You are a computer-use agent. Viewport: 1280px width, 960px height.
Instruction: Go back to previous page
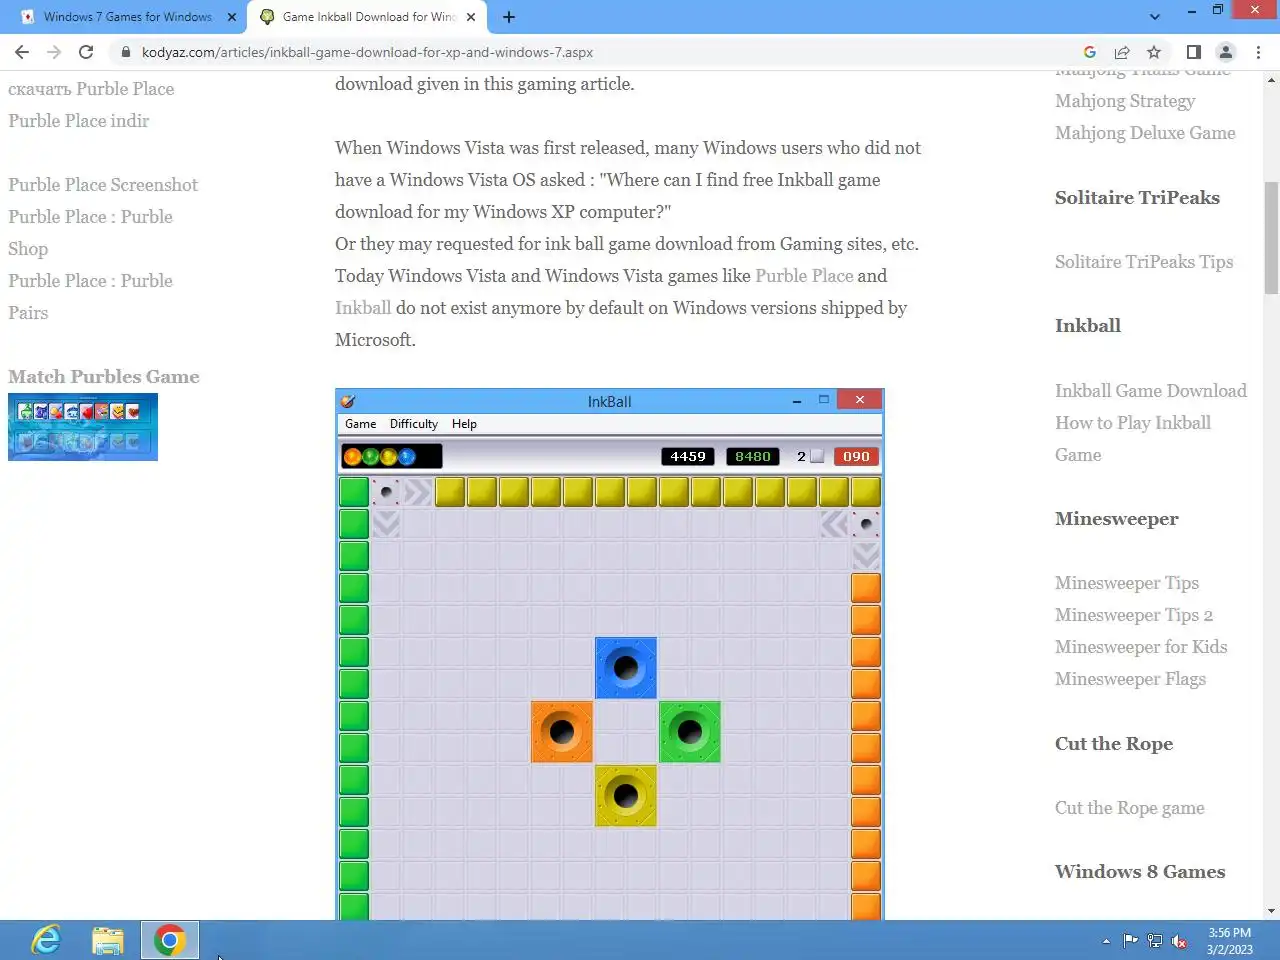point(22,52)
